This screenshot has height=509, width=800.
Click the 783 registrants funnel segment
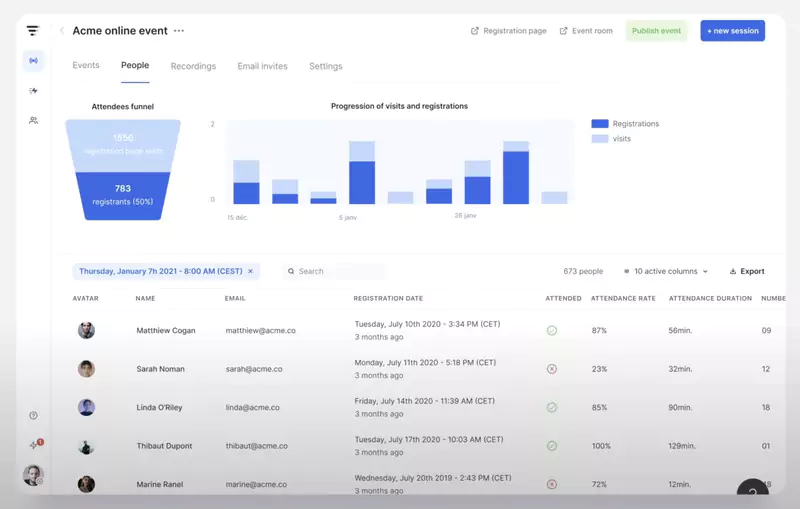(x=122, y=196)
